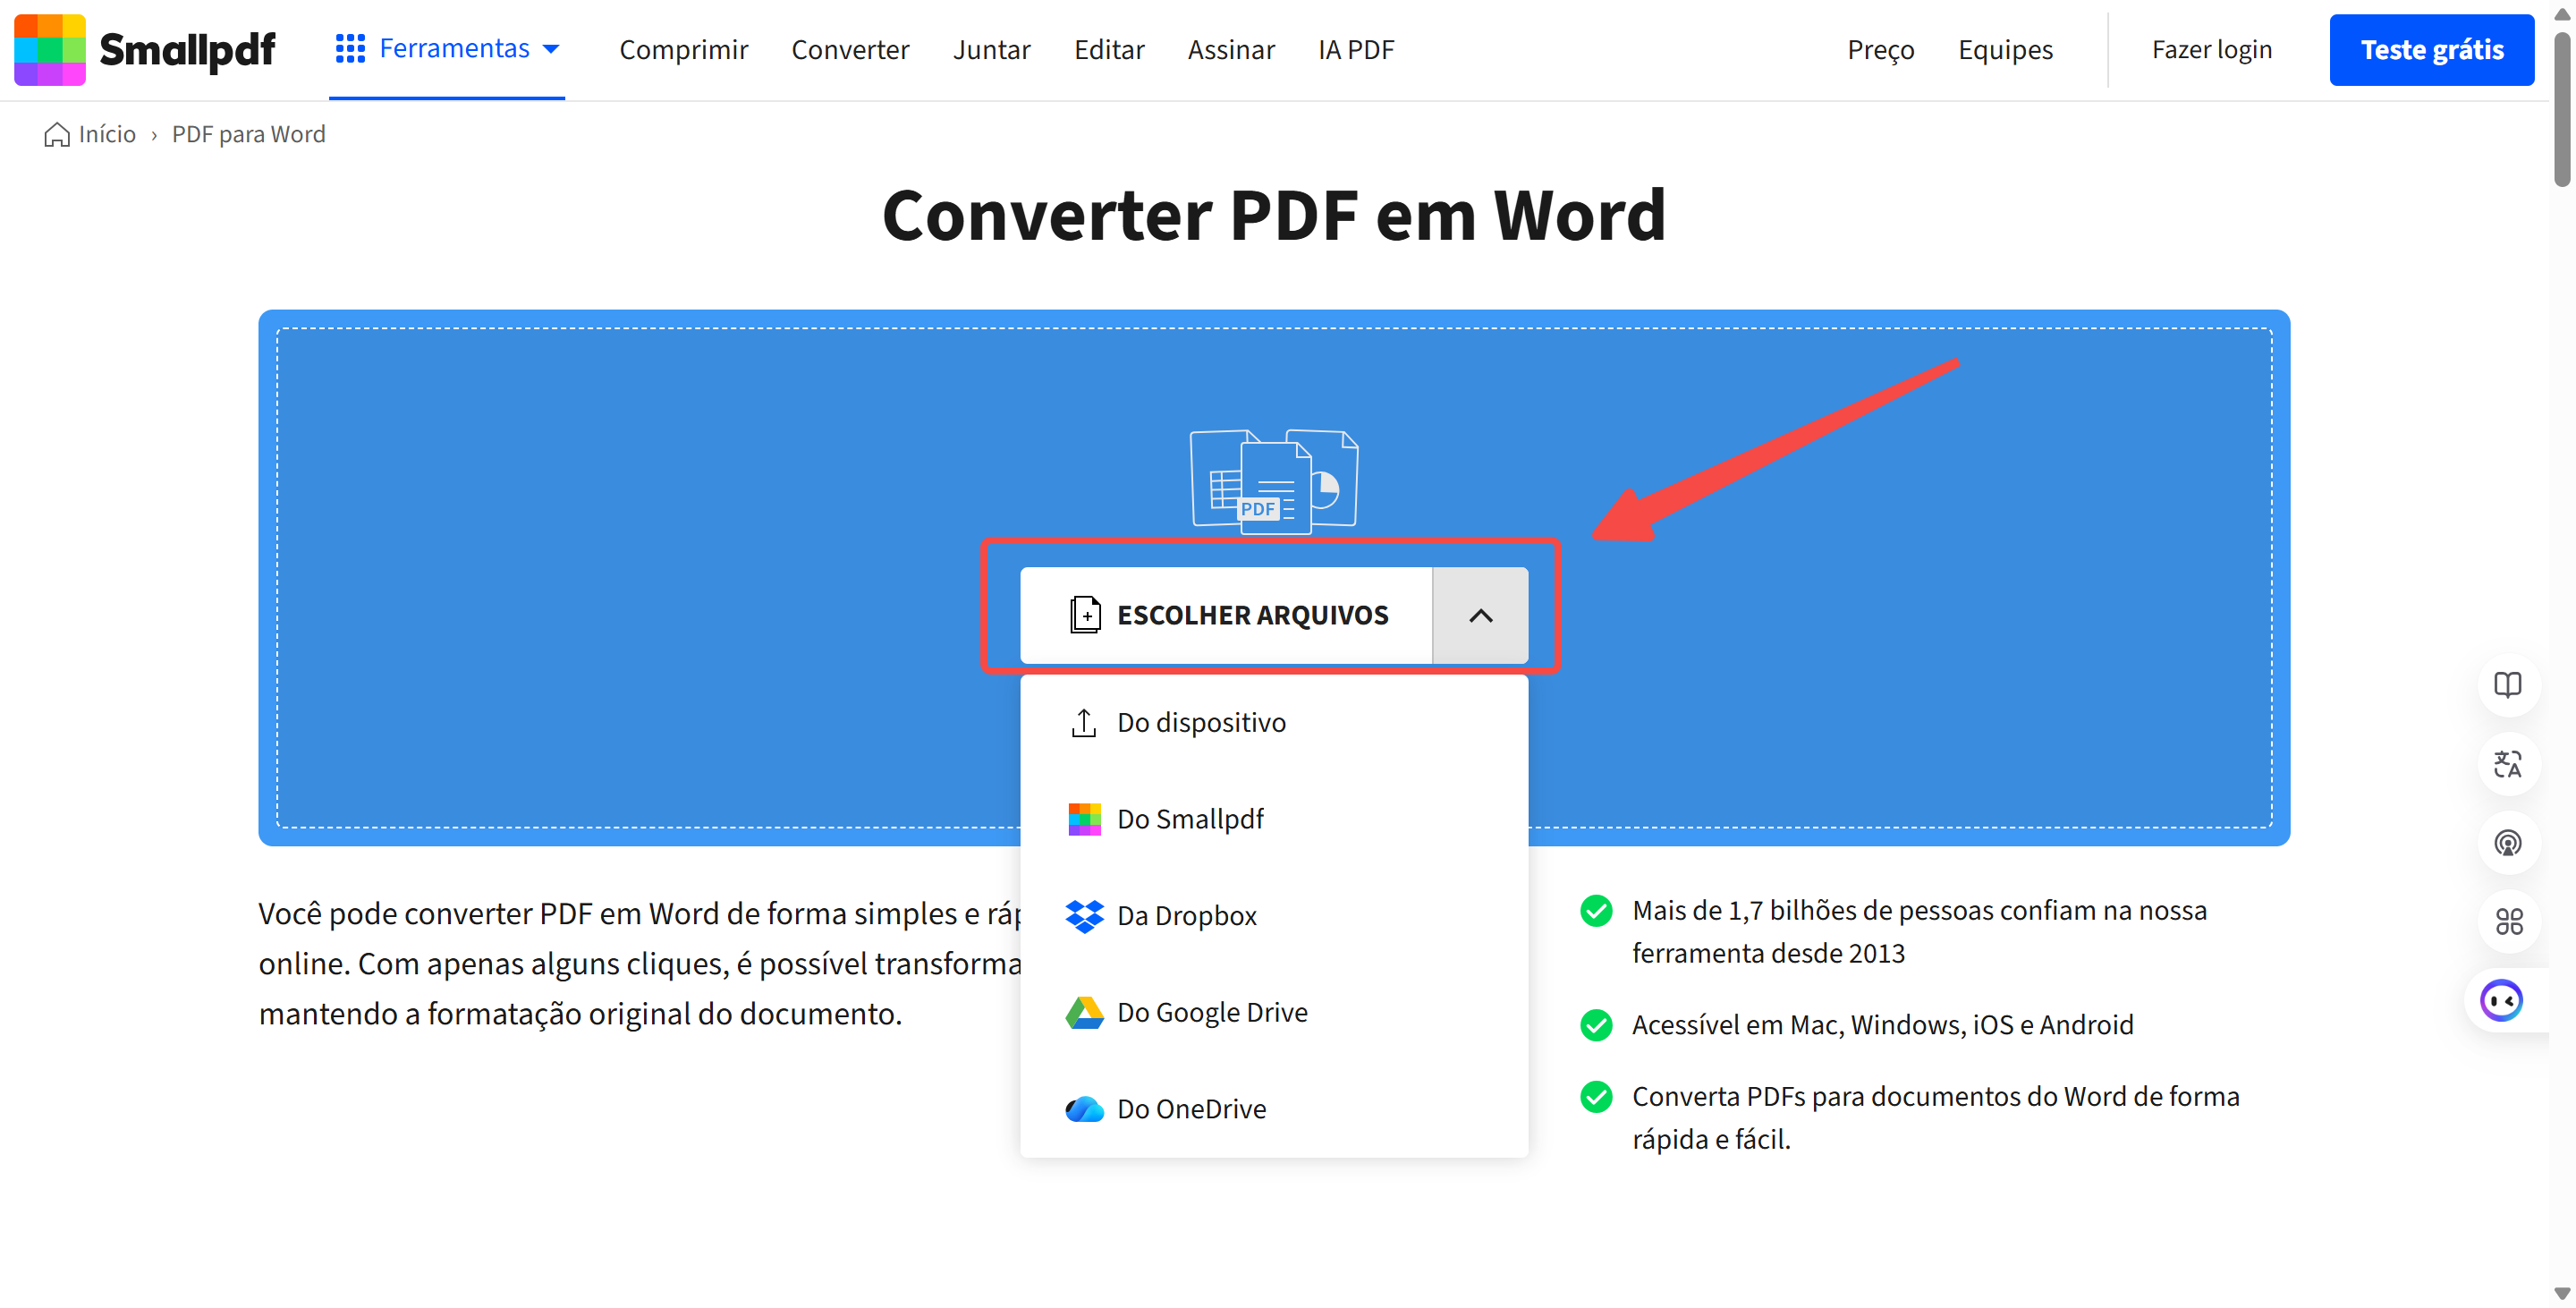Click the page vertical scrollbar thumb
This screenshot has height=1308, width=2576.
click(x=2562, y=110)
